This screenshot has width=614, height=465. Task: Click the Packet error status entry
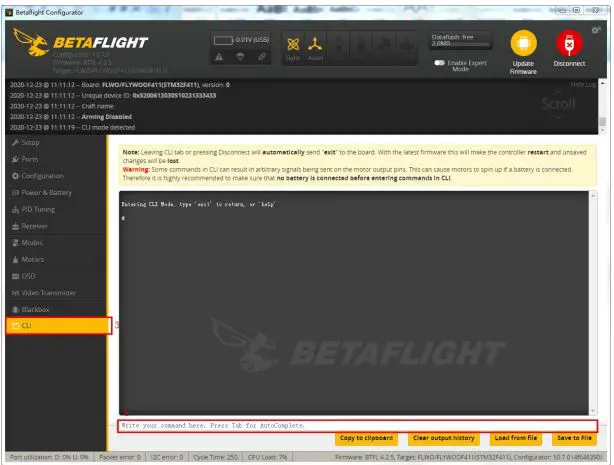pos(120,457)
